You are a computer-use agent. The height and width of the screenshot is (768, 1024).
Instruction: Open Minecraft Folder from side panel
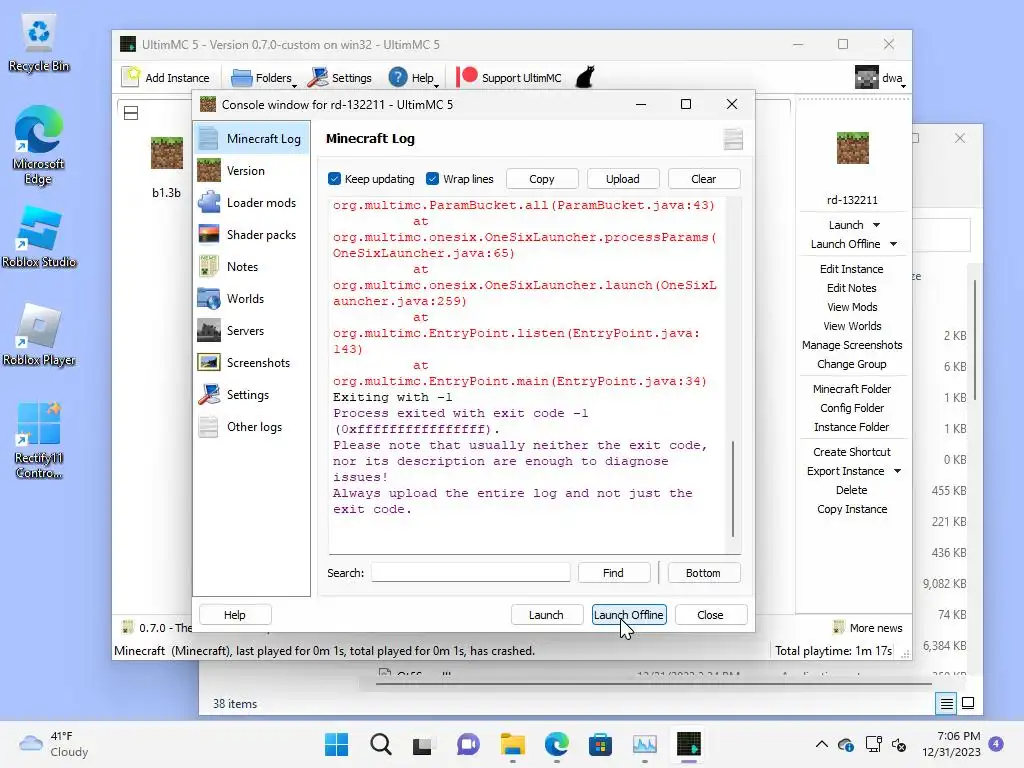[852, 389]
